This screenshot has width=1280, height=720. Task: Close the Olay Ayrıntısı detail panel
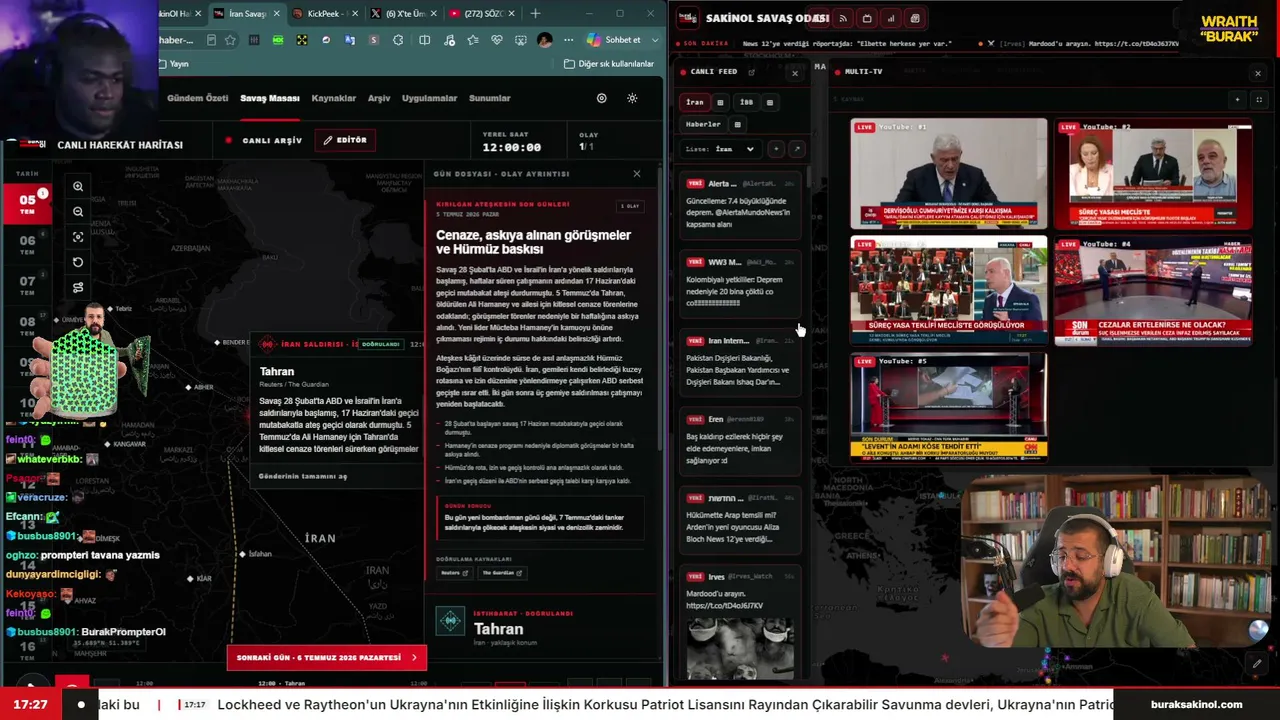click(x=636, y=174)
